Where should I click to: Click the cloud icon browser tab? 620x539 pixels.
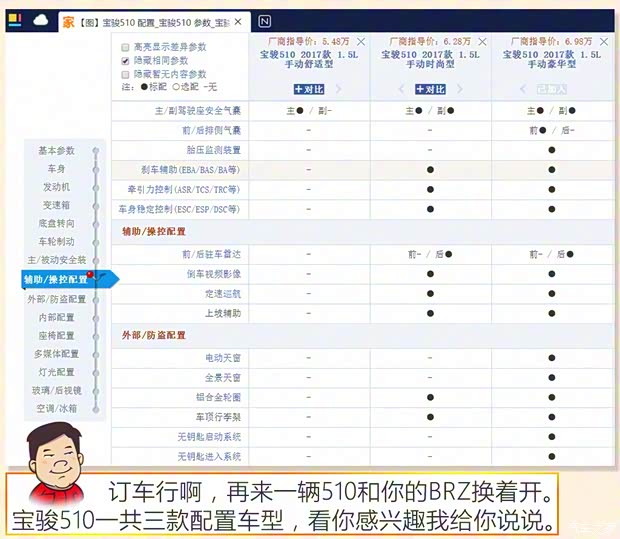tap(41, 20)
